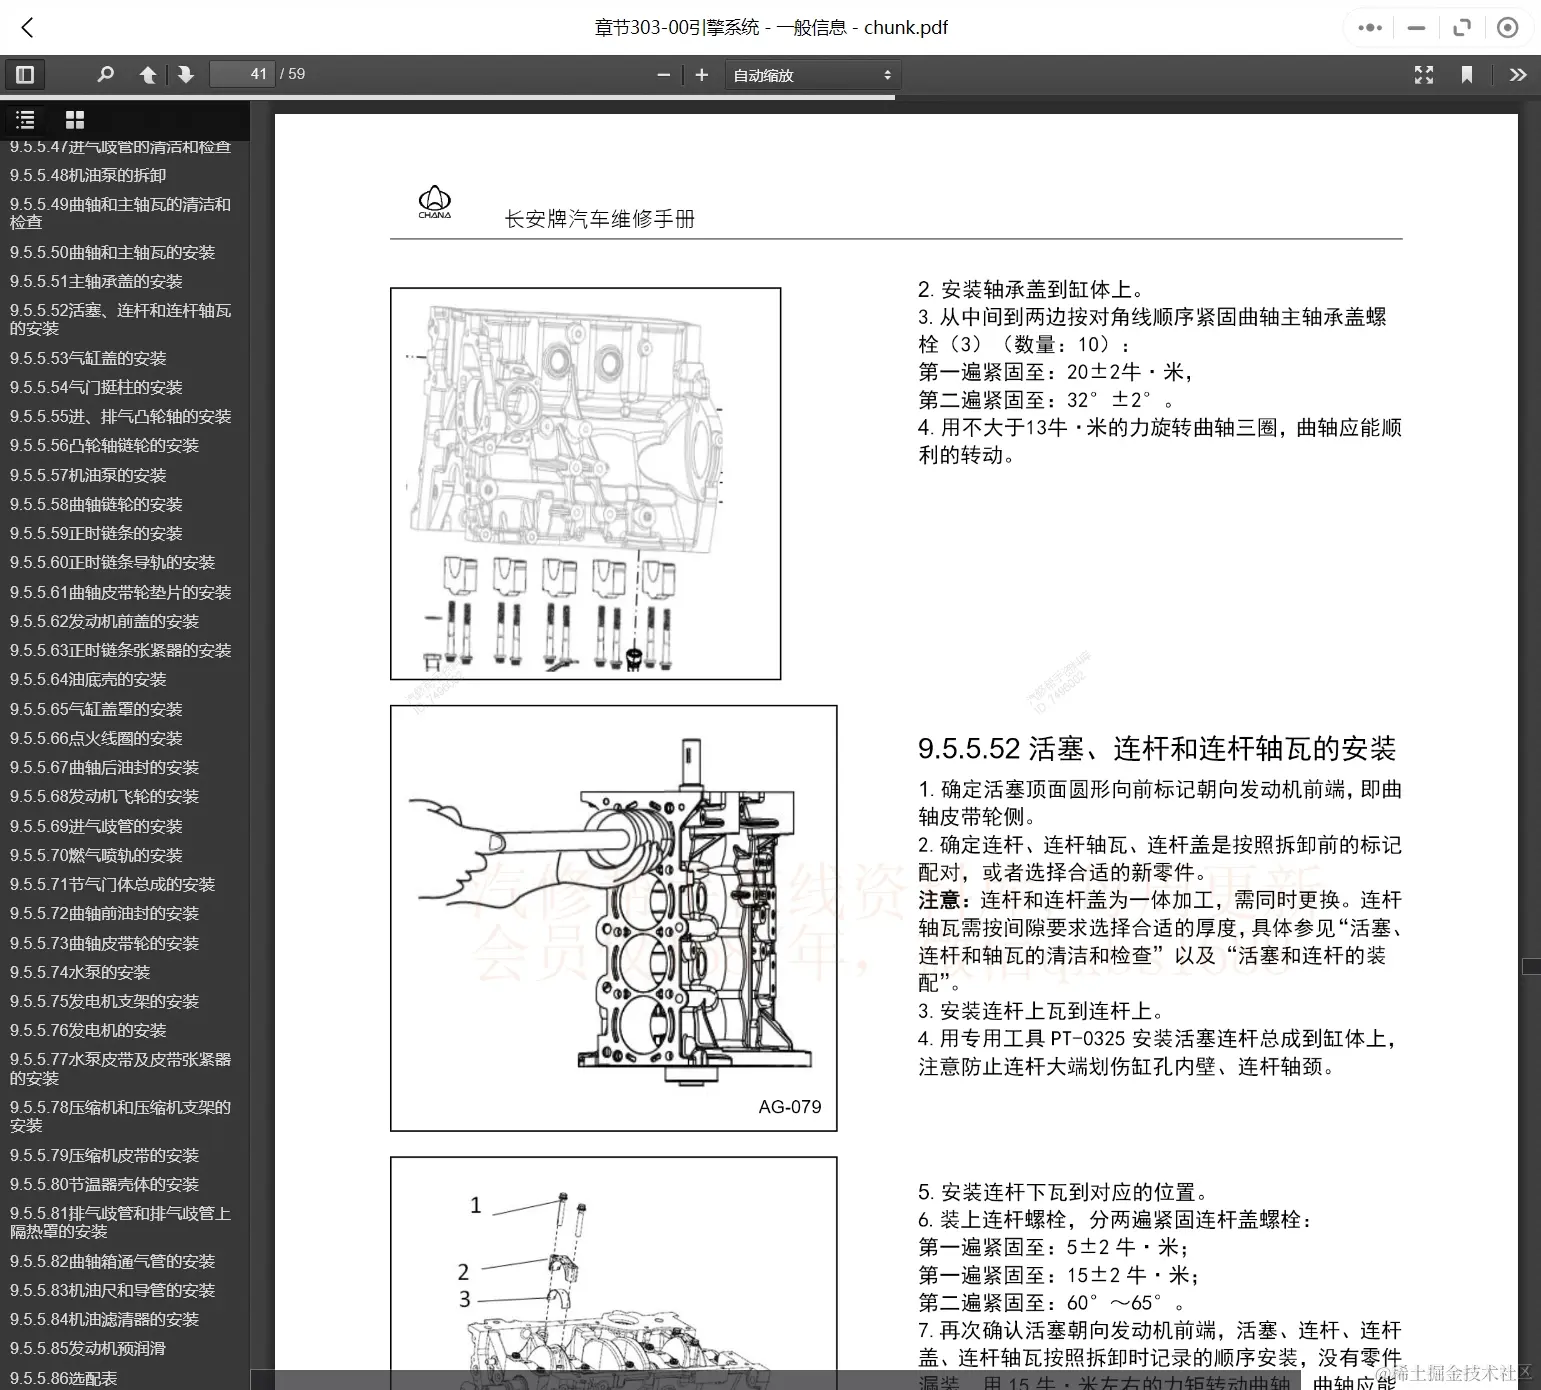The height and width of the screenshot is (1390, 1541).
Task: Select outline link 9.5.5.53气缸盖的安装
Action: 88,358
